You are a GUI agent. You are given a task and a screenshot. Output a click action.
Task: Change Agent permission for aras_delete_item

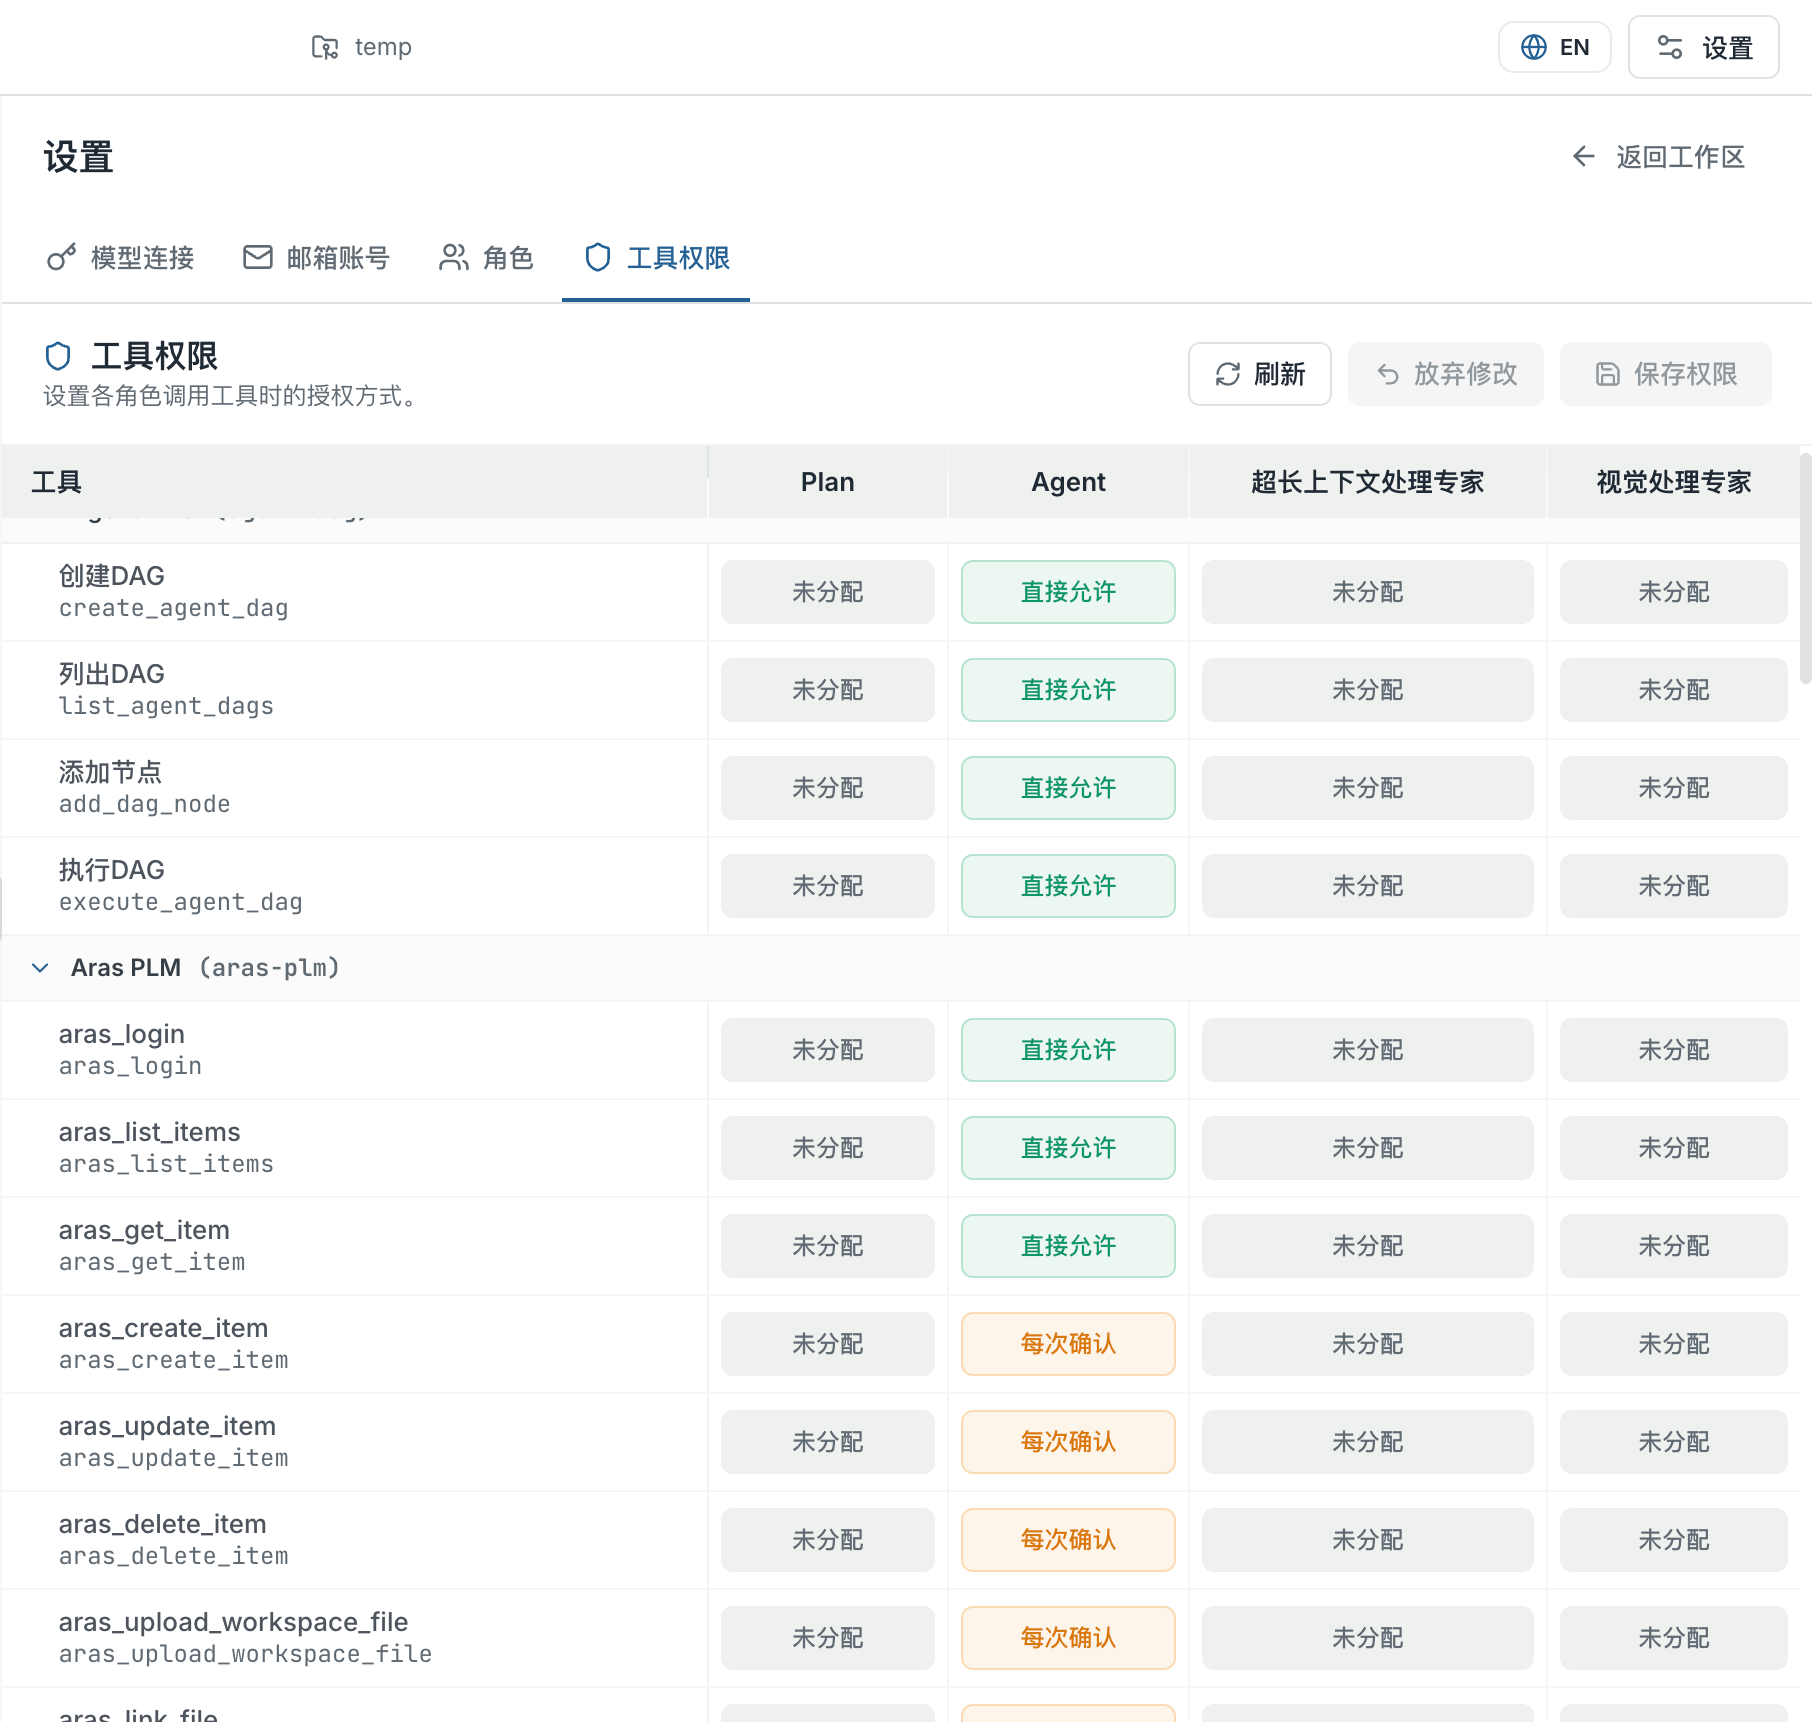tap(1068, 1540)
